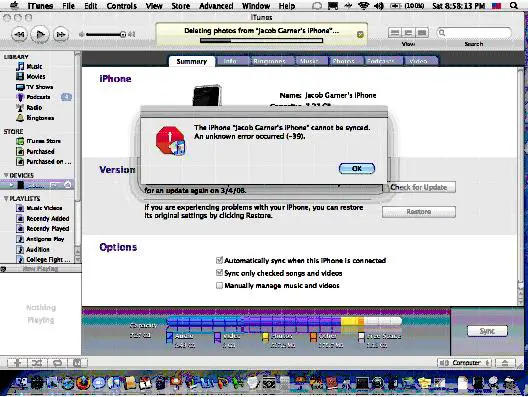The height and width of the screenshot is (397, 528).
Task: Open Radio in the sidebar
Action: point(34,107)
